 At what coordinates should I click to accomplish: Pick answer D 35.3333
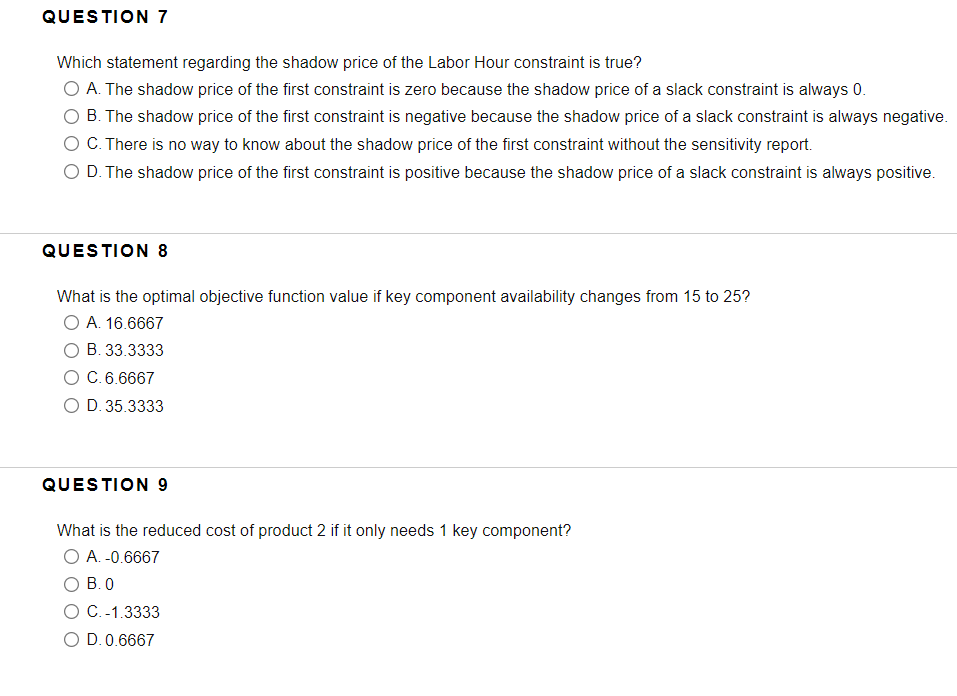[71, 405]
